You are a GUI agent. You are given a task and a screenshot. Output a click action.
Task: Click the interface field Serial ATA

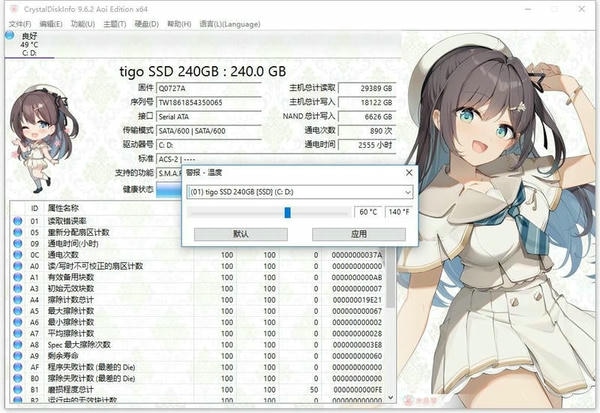click(209, 117)
